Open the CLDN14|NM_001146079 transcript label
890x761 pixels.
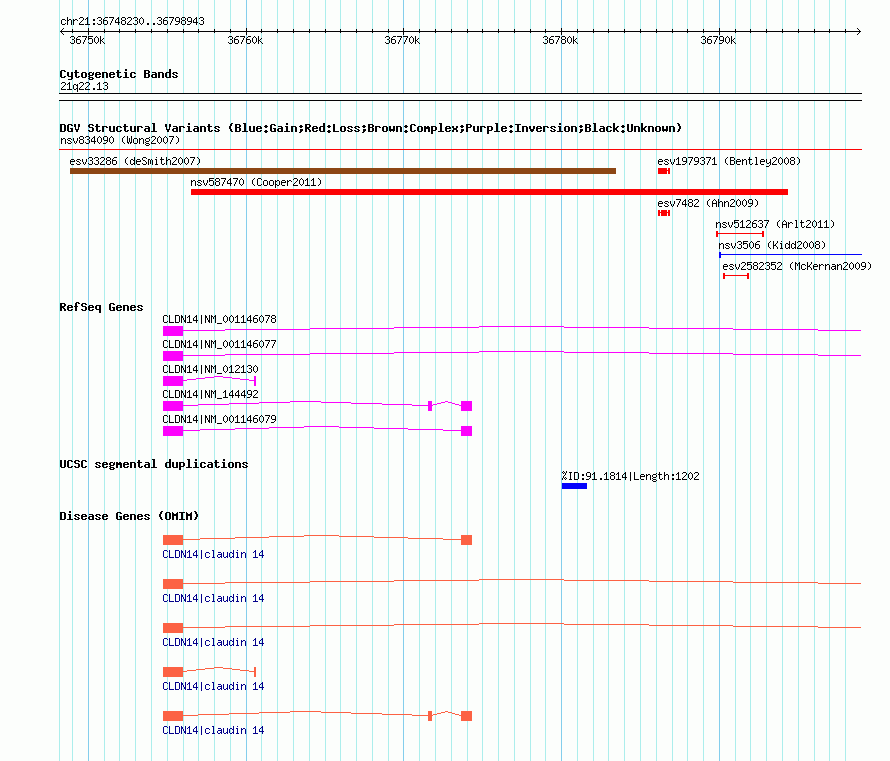click(x=220, y=419)
